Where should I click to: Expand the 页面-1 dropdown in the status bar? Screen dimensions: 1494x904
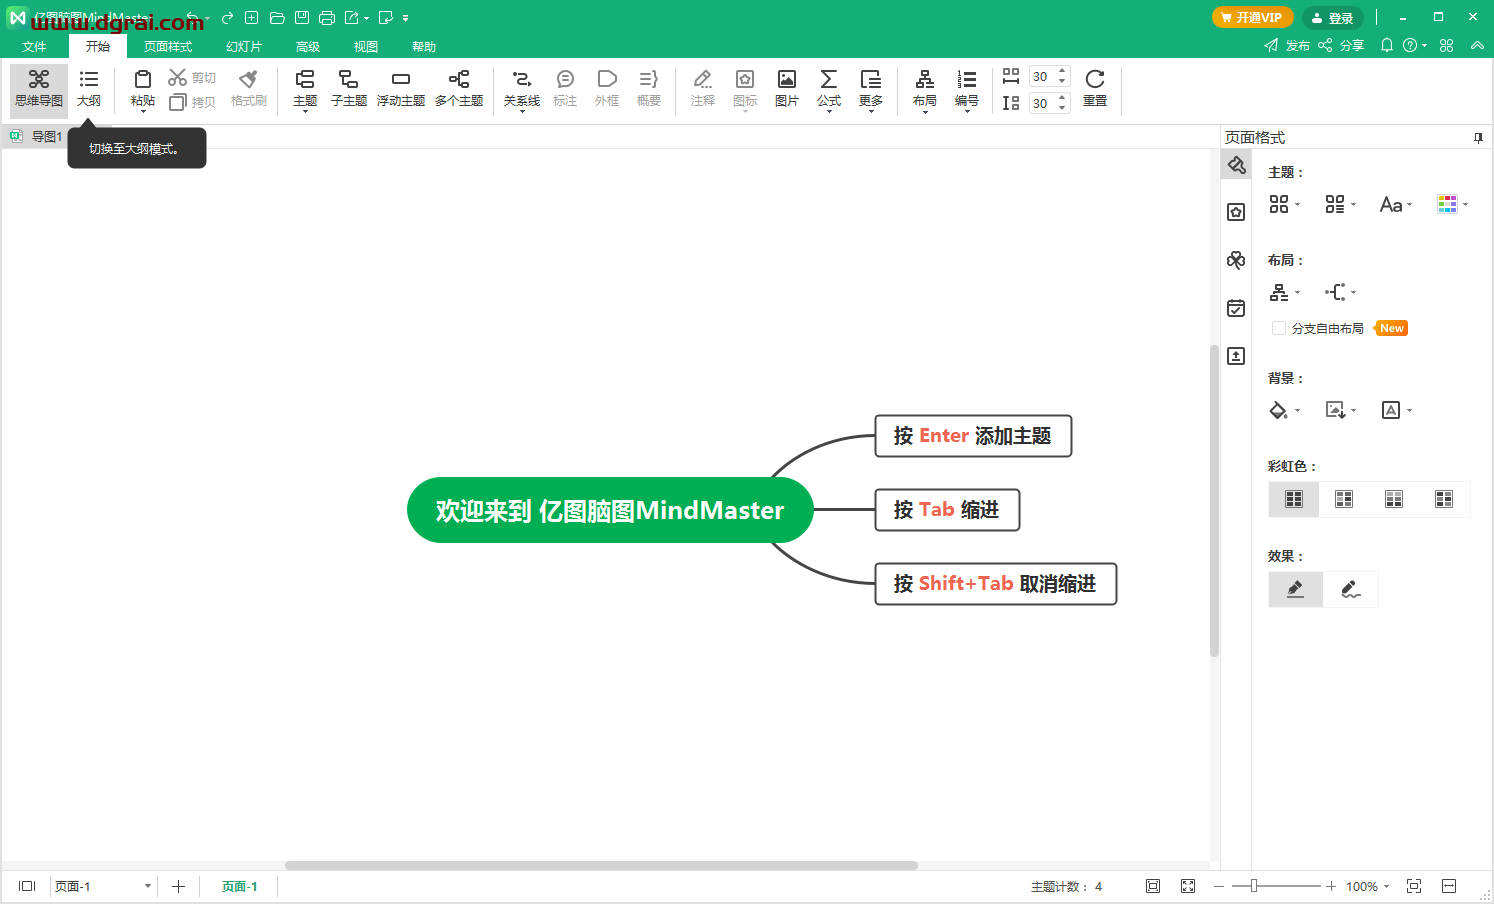click(x=146, y=886)
